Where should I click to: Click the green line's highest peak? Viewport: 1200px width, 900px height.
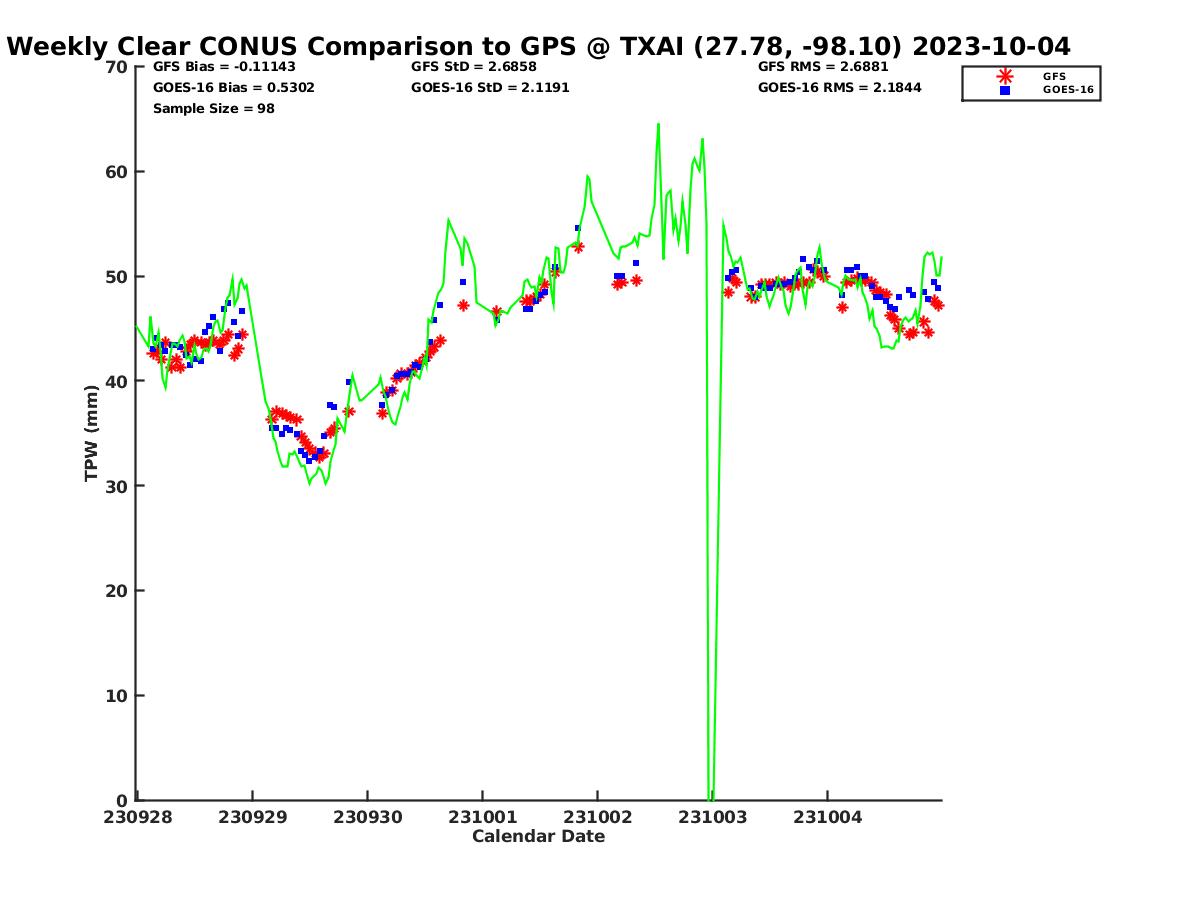tap(658, 124)
